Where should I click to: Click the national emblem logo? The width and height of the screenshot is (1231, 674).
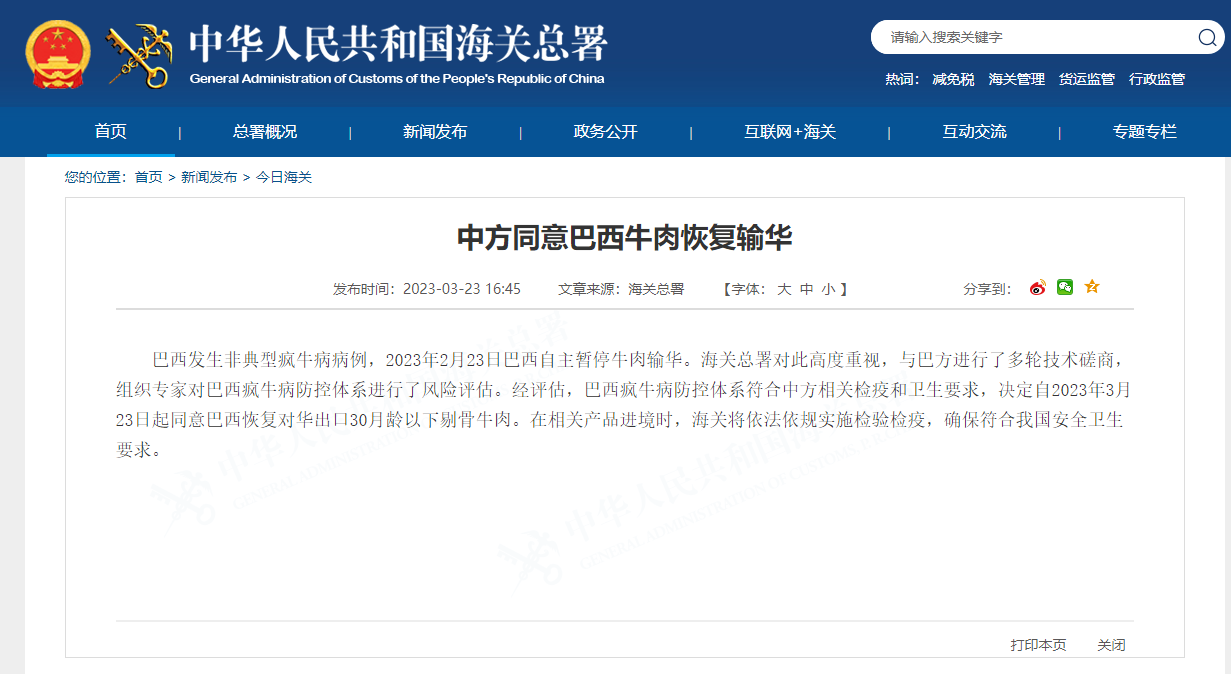pos(58,56)
